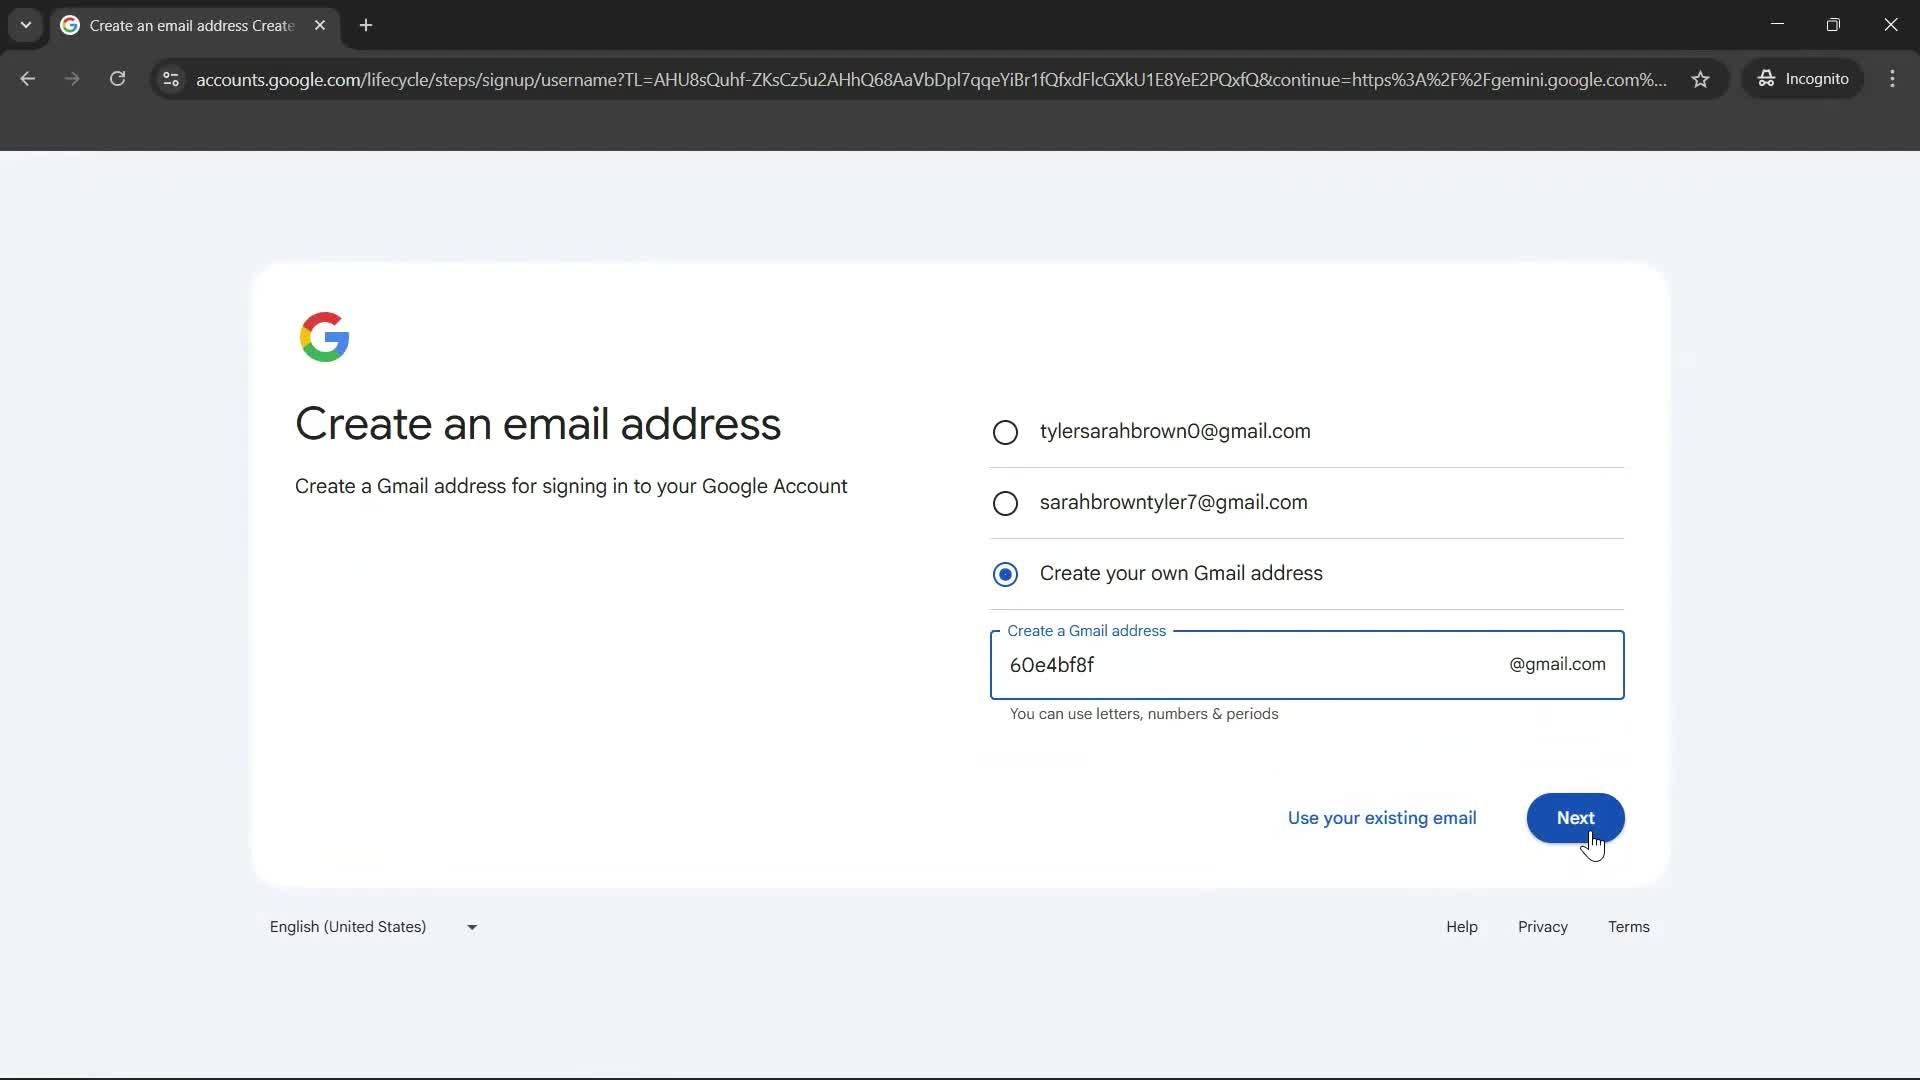Image resolution: width=1920 pixels, height=1080 pixels.
Task: Click Use your existing email
Action: [1382, 818]
